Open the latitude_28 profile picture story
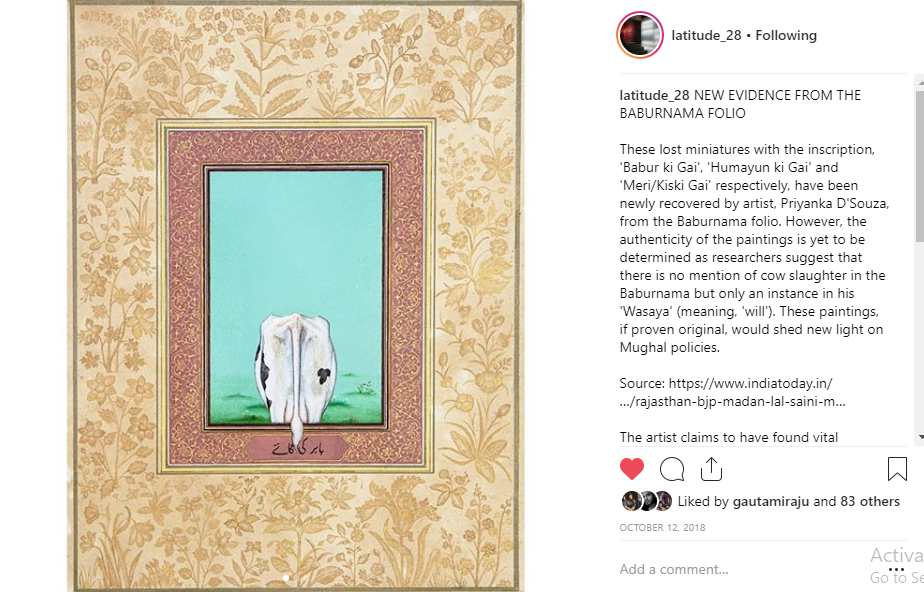 pyautogui.click(x=640, y=35)
